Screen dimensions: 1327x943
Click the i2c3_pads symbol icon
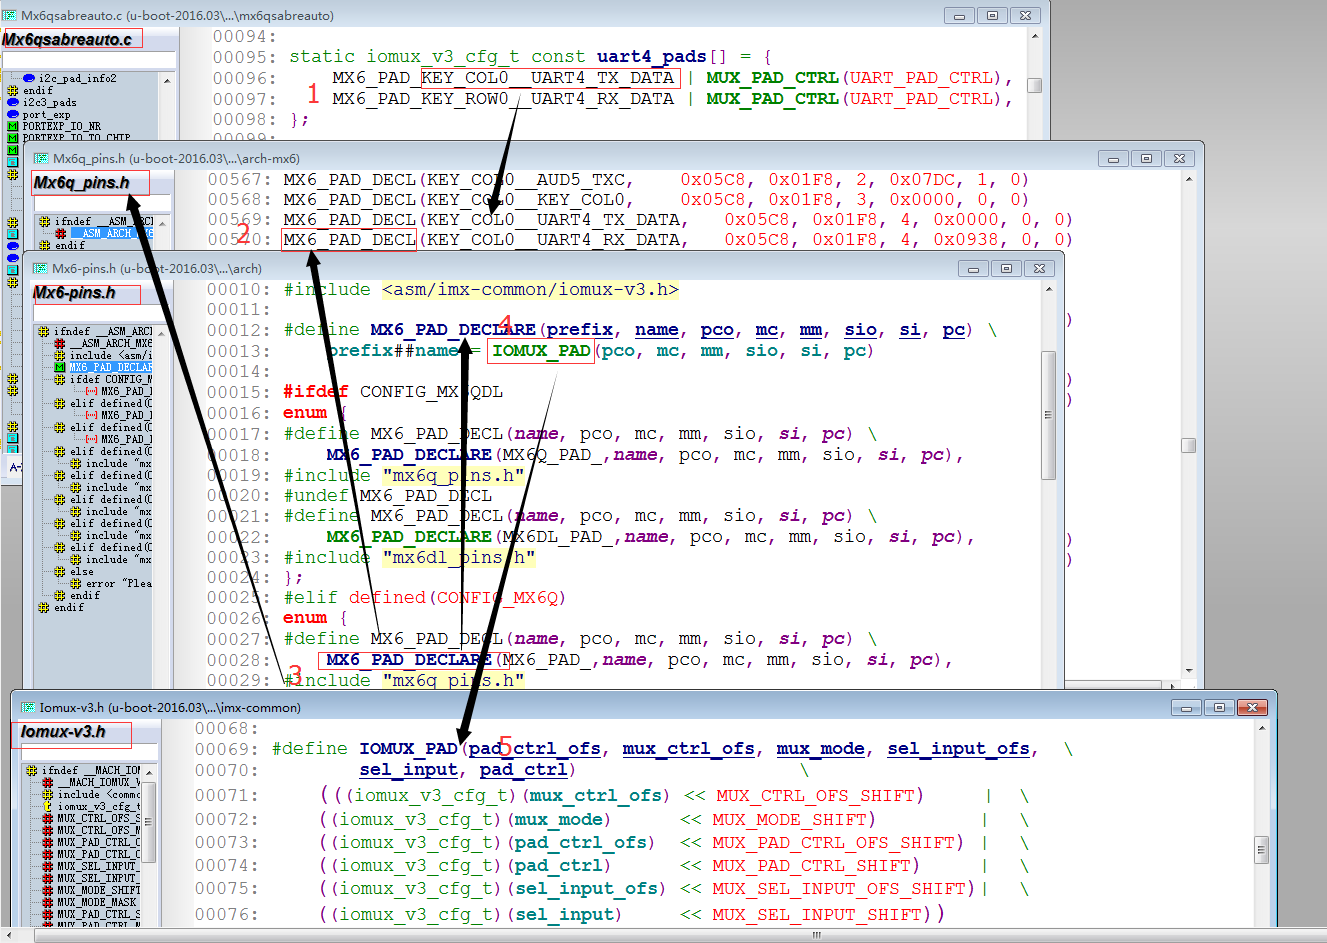click(x=13, y=102)
